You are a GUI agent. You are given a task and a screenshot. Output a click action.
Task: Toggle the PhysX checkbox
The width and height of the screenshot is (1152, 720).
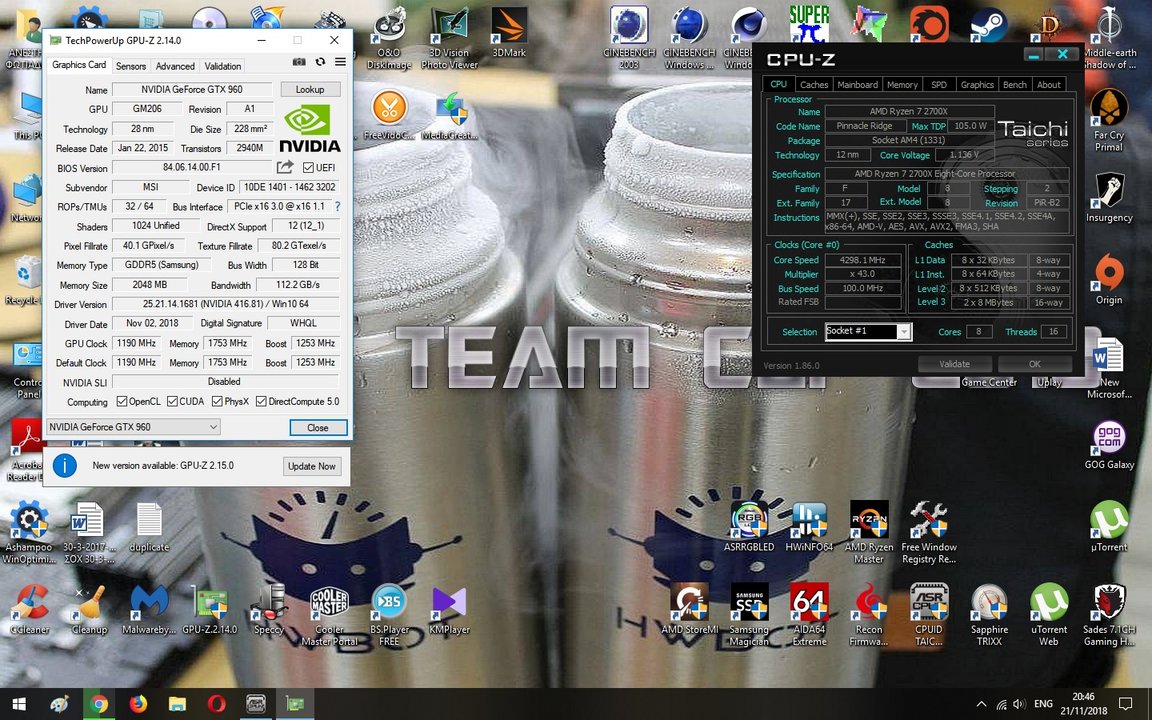click(217, 401)
